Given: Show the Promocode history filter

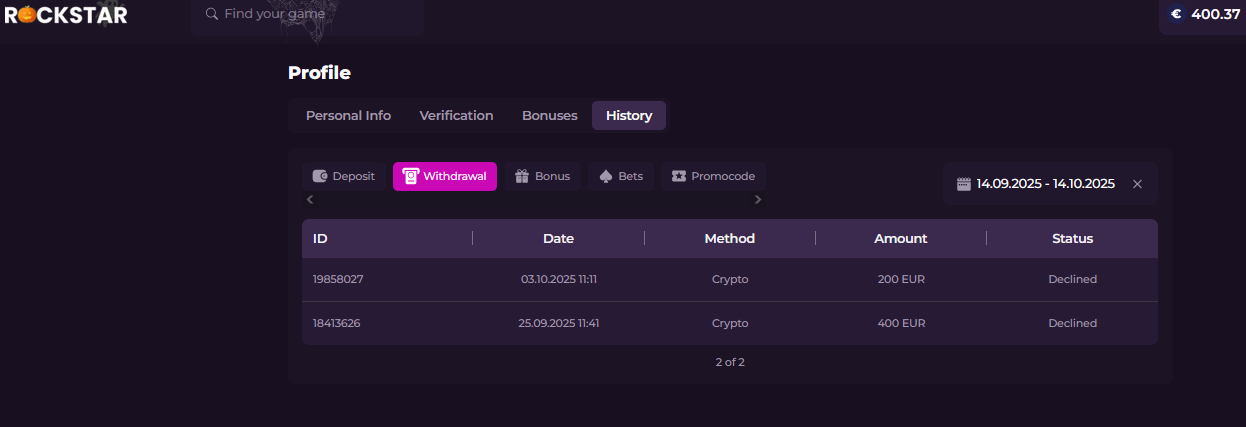Looking at the screenshot, I should pos(713,177).
